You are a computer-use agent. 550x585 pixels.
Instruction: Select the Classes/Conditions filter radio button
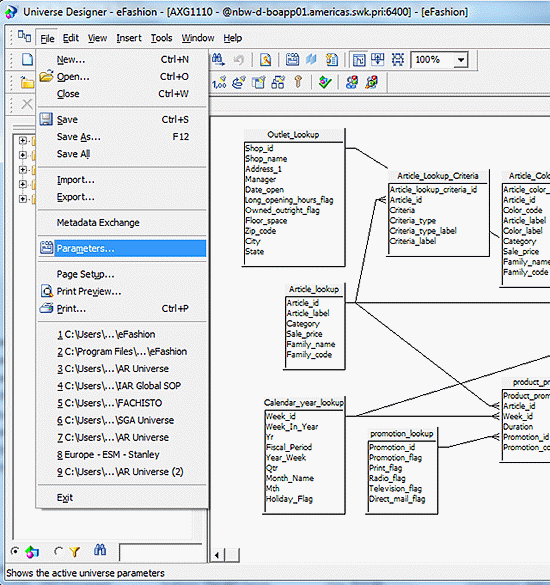(58, 551)
